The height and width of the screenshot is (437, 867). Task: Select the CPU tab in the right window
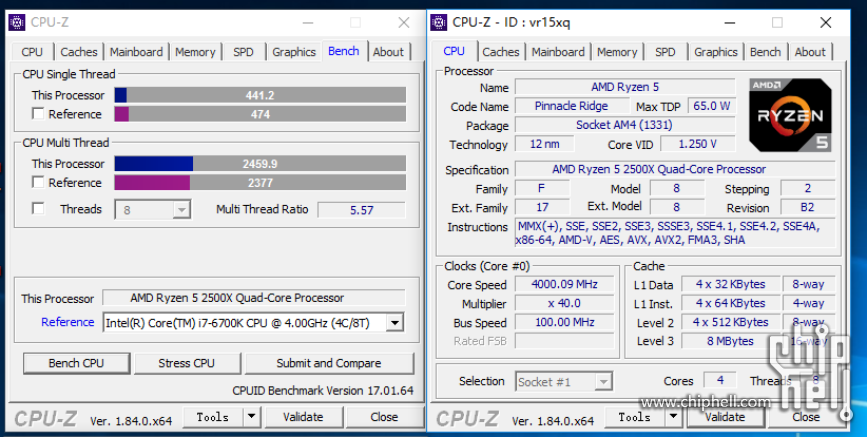coord(454,51)
